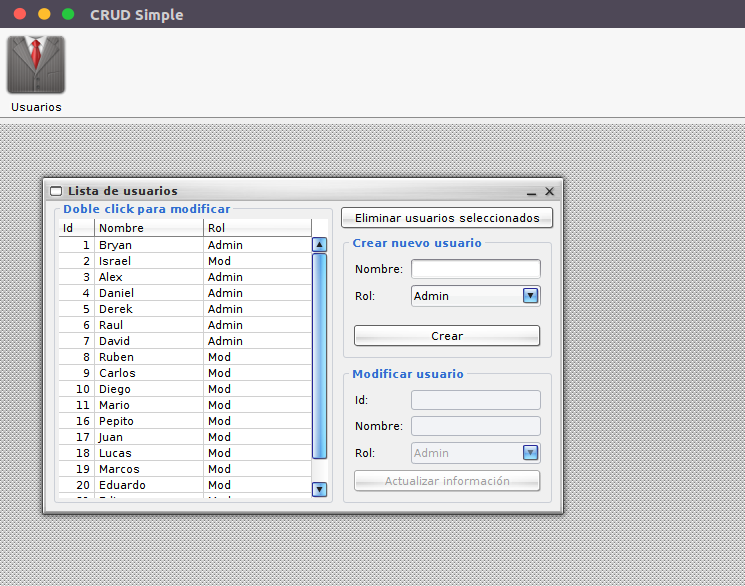Image resolution: width=745 pixels, height=586 pixels.
Task: Click the vertical scrollbar thumb of the user table
Action: click(319, 356)
